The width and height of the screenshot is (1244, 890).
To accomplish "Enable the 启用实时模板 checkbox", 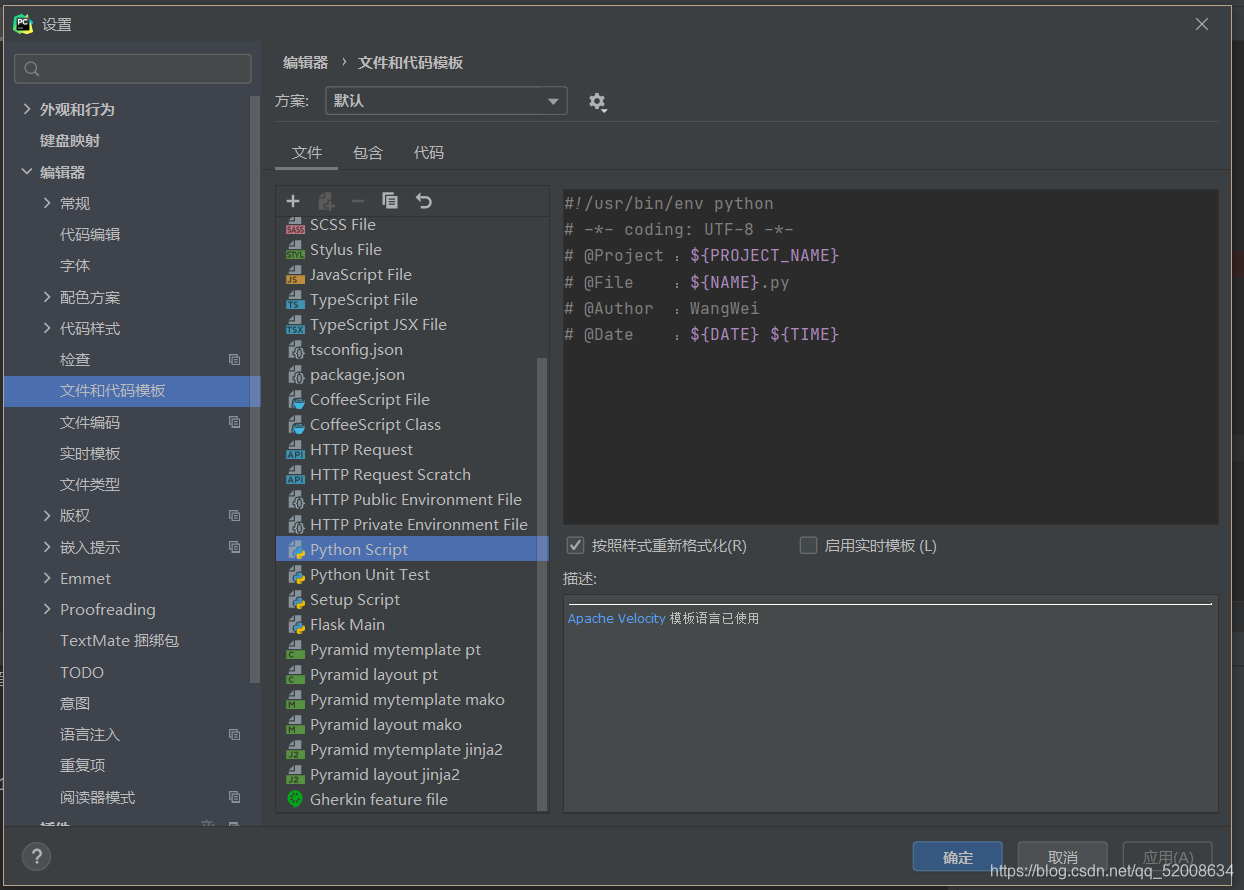I will (808, 545).
